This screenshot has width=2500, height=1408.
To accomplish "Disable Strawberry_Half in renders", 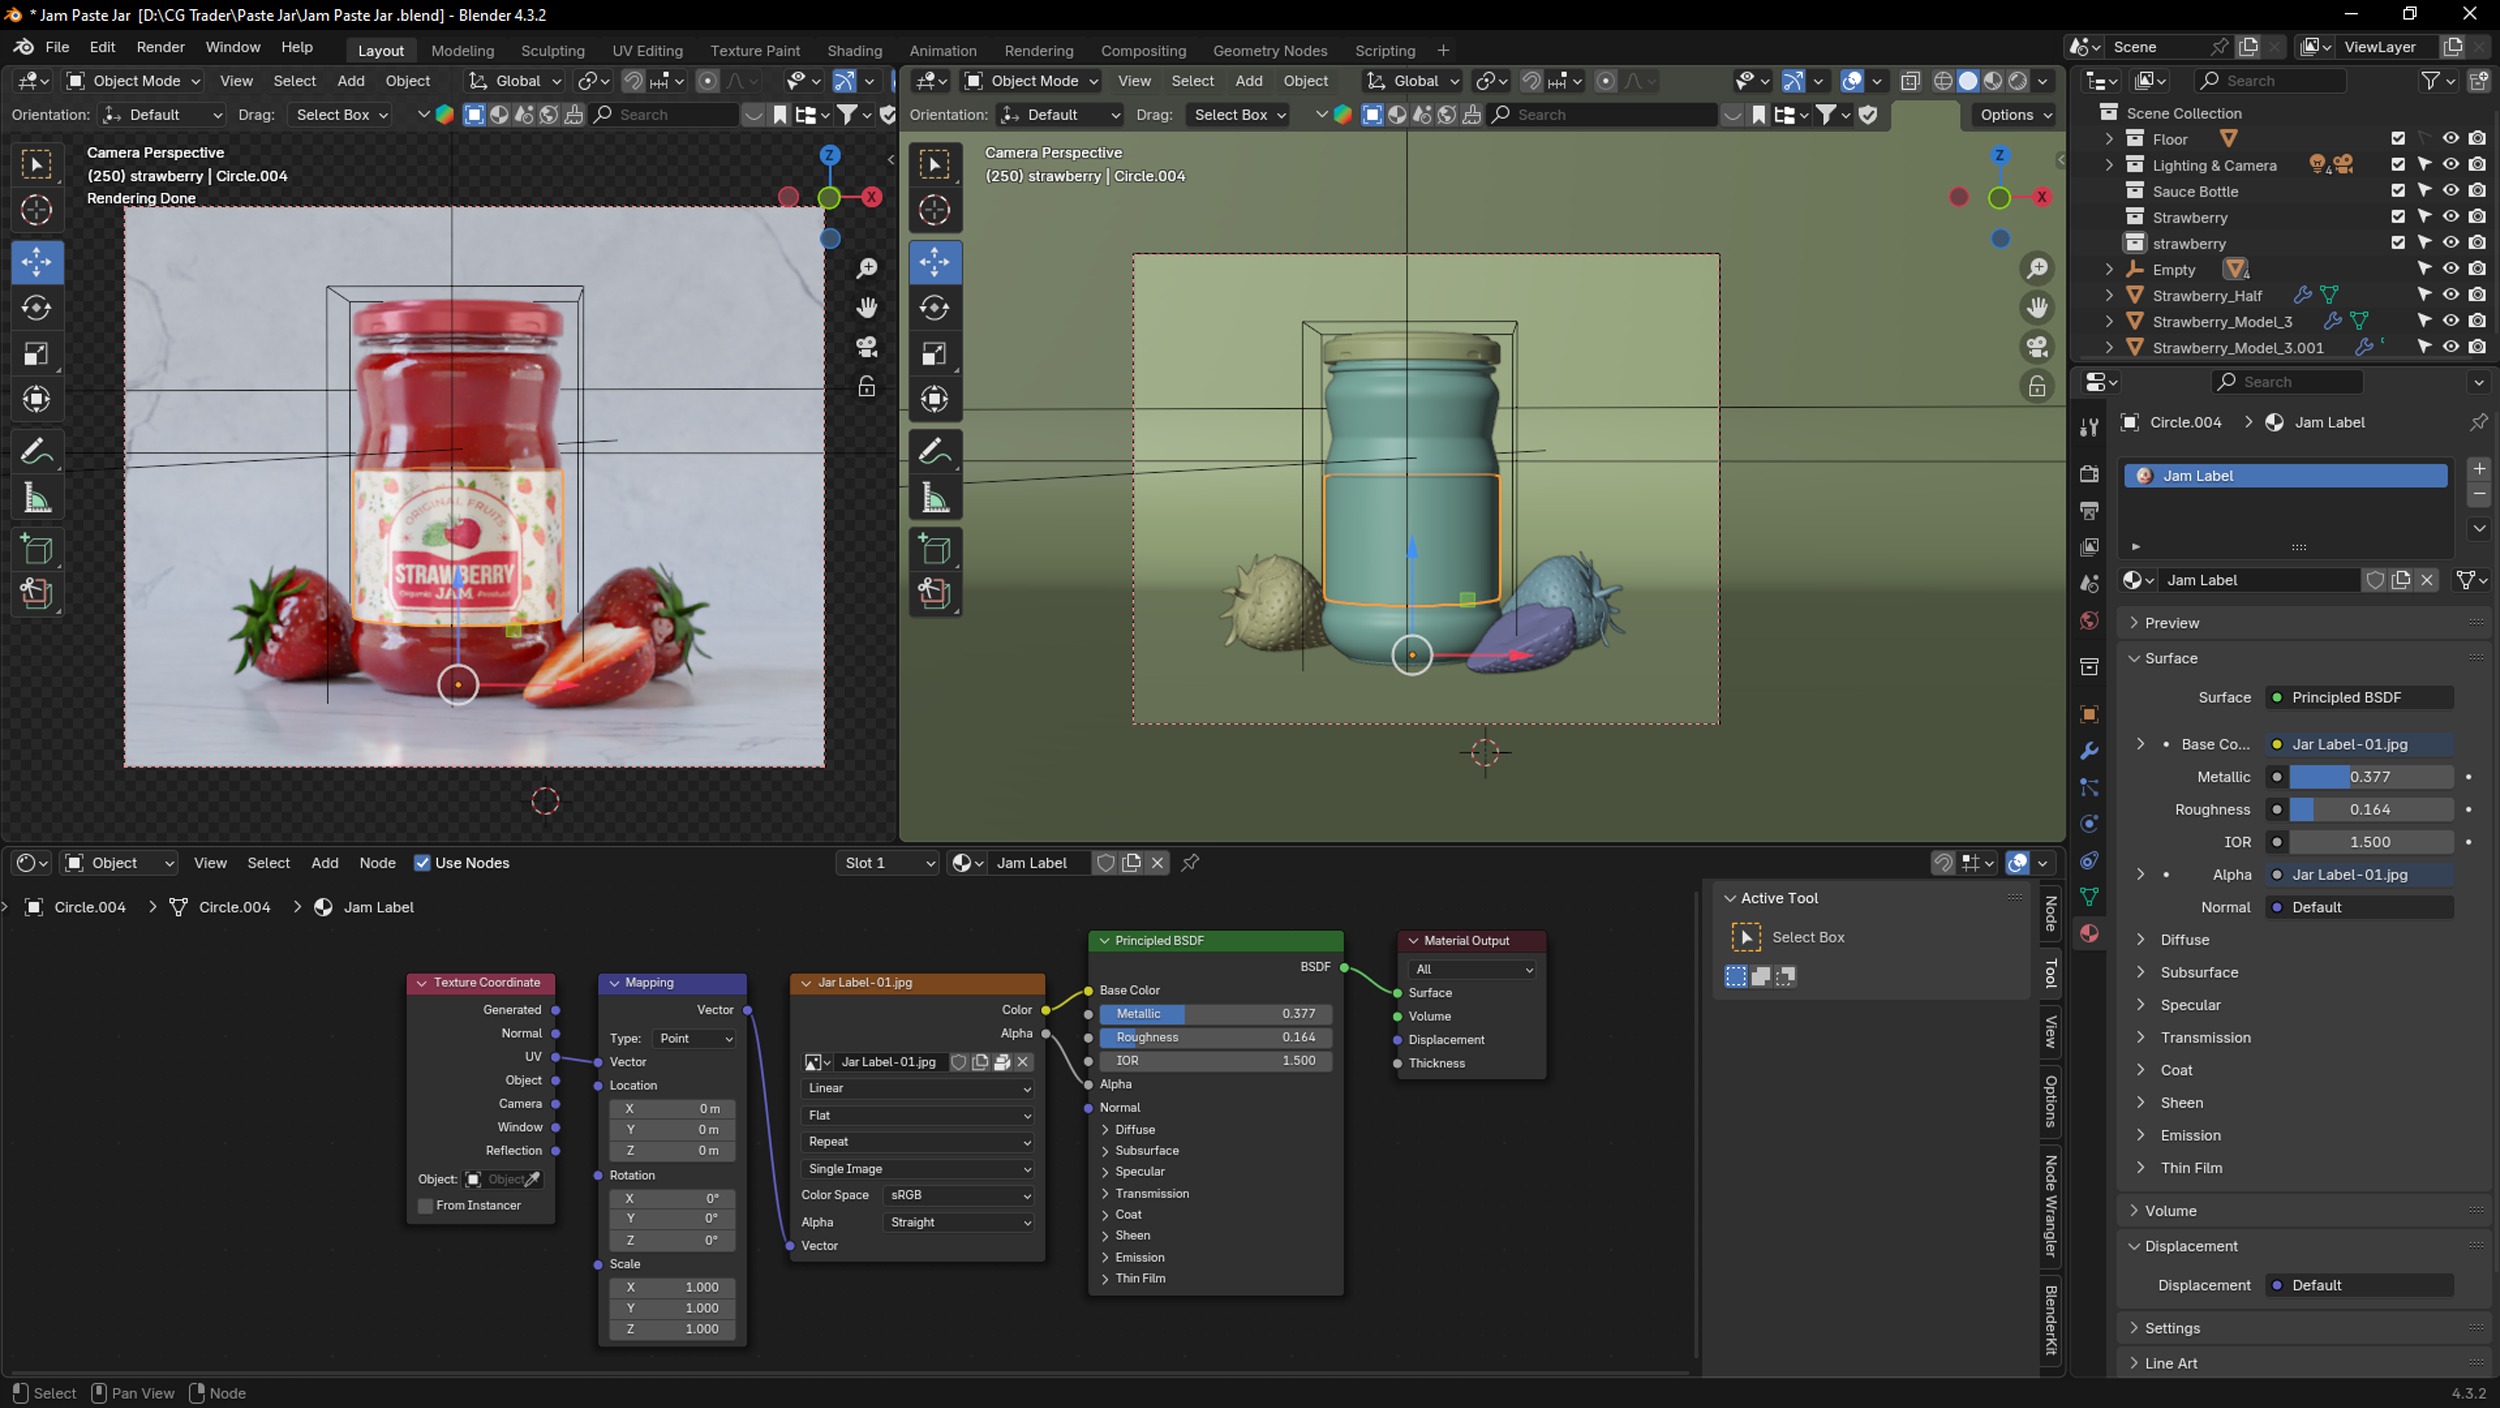I will tap(2477, 295).
